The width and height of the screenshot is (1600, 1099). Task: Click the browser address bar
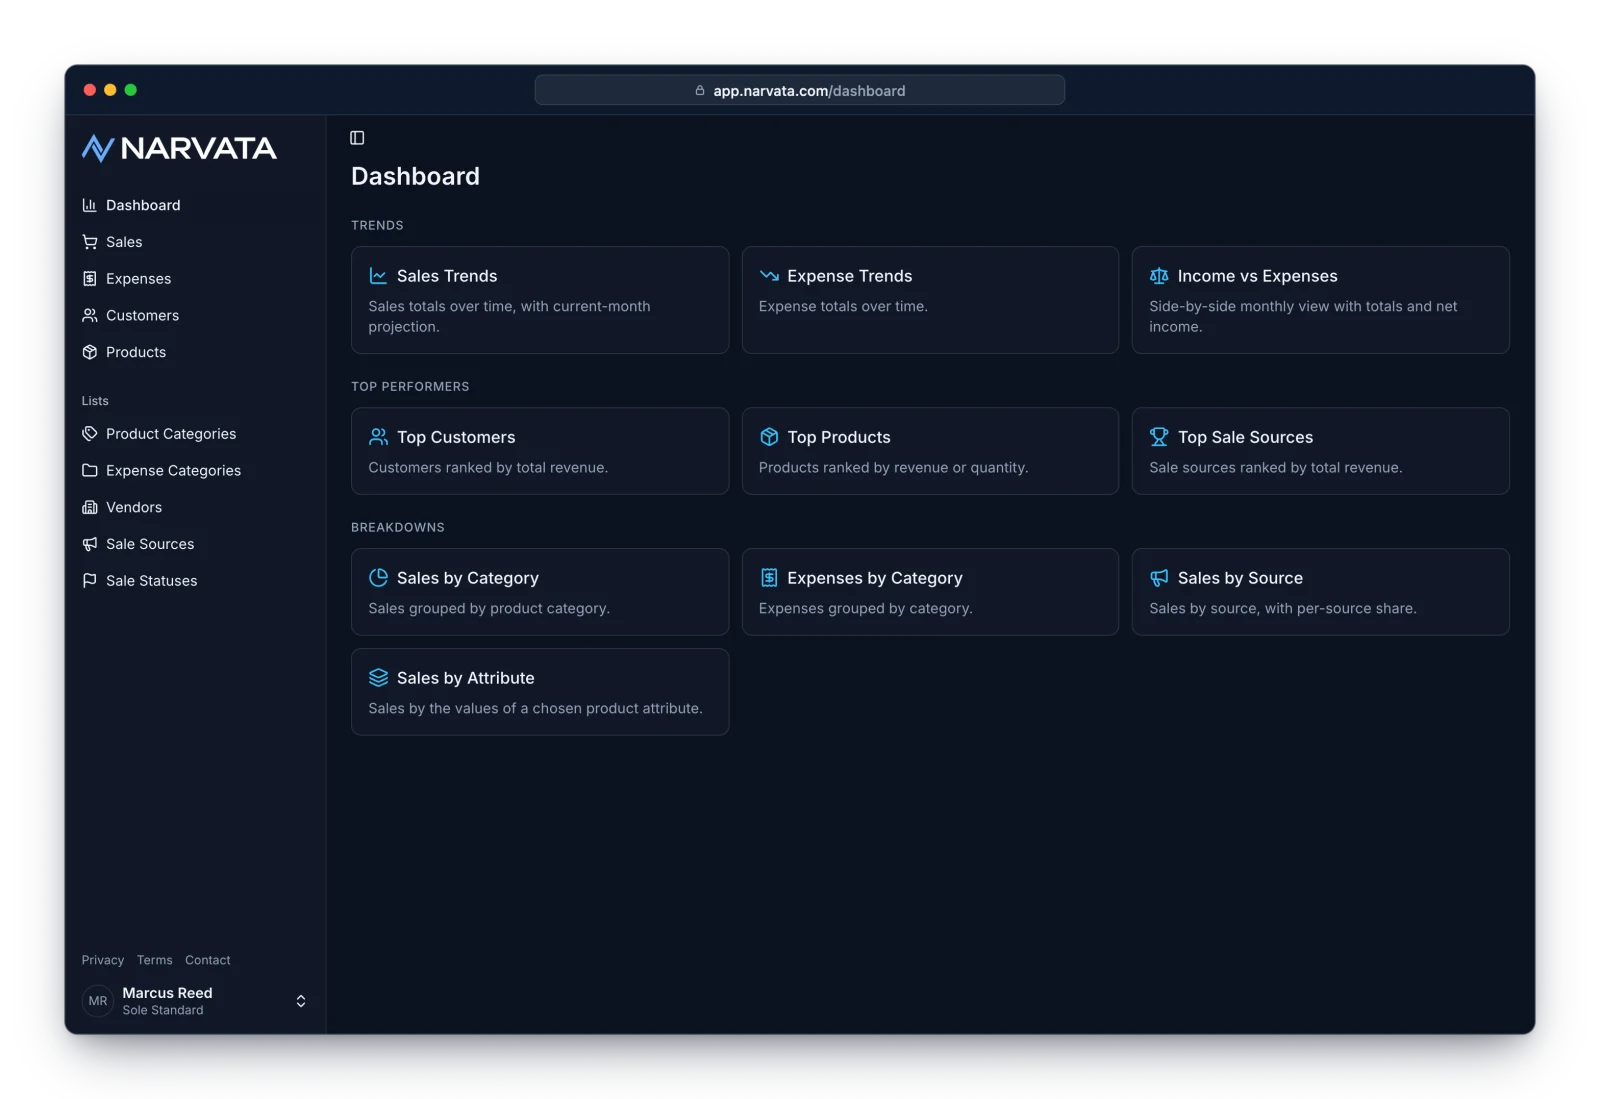click(800, 90)
